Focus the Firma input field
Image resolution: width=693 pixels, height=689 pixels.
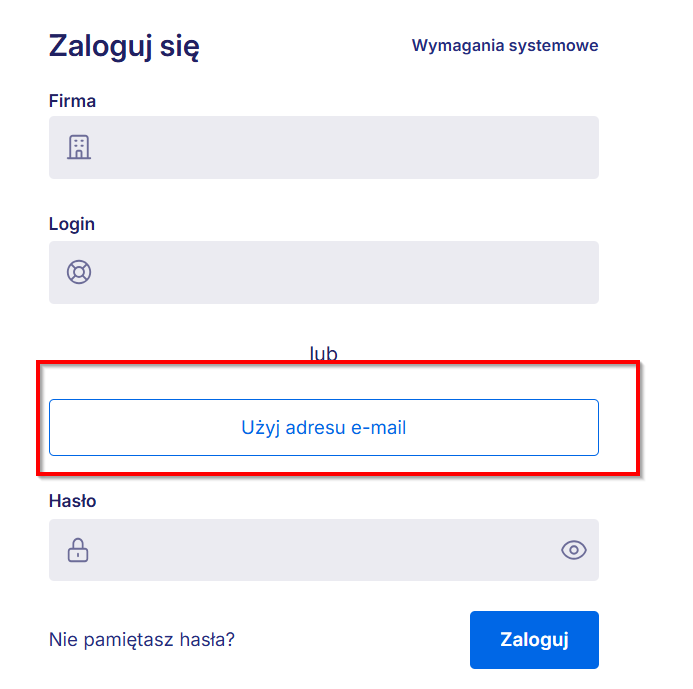[x=340, y=148]
